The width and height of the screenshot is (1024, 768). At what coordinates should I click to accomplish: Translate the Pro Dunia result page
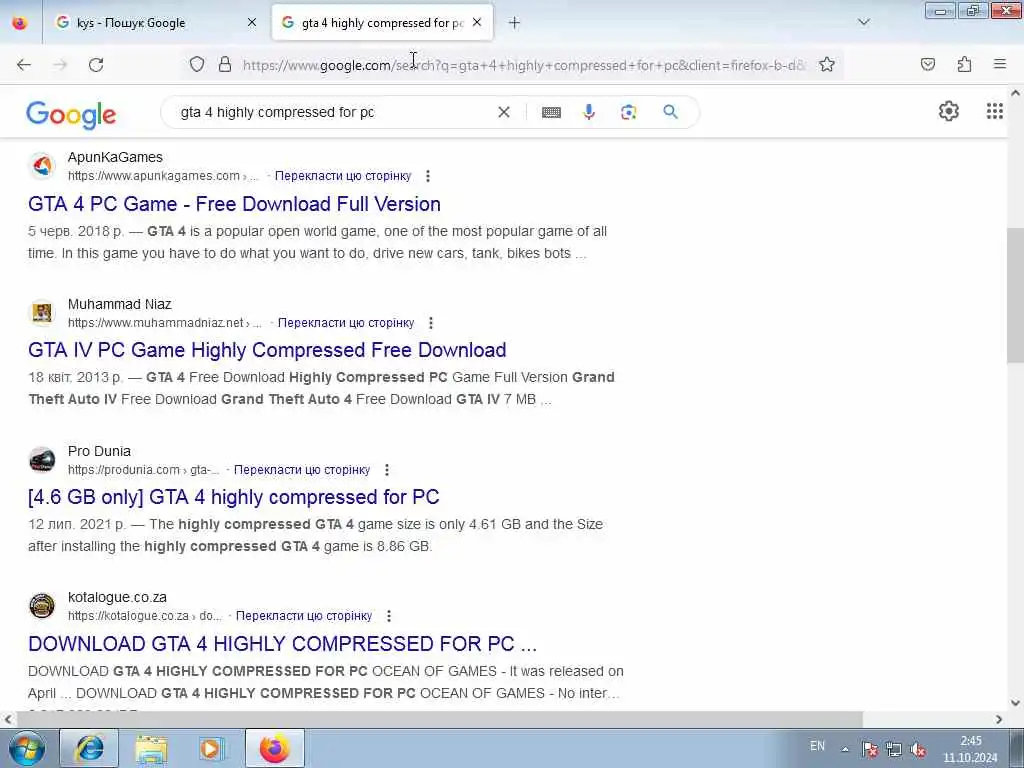tap(302, 470)
